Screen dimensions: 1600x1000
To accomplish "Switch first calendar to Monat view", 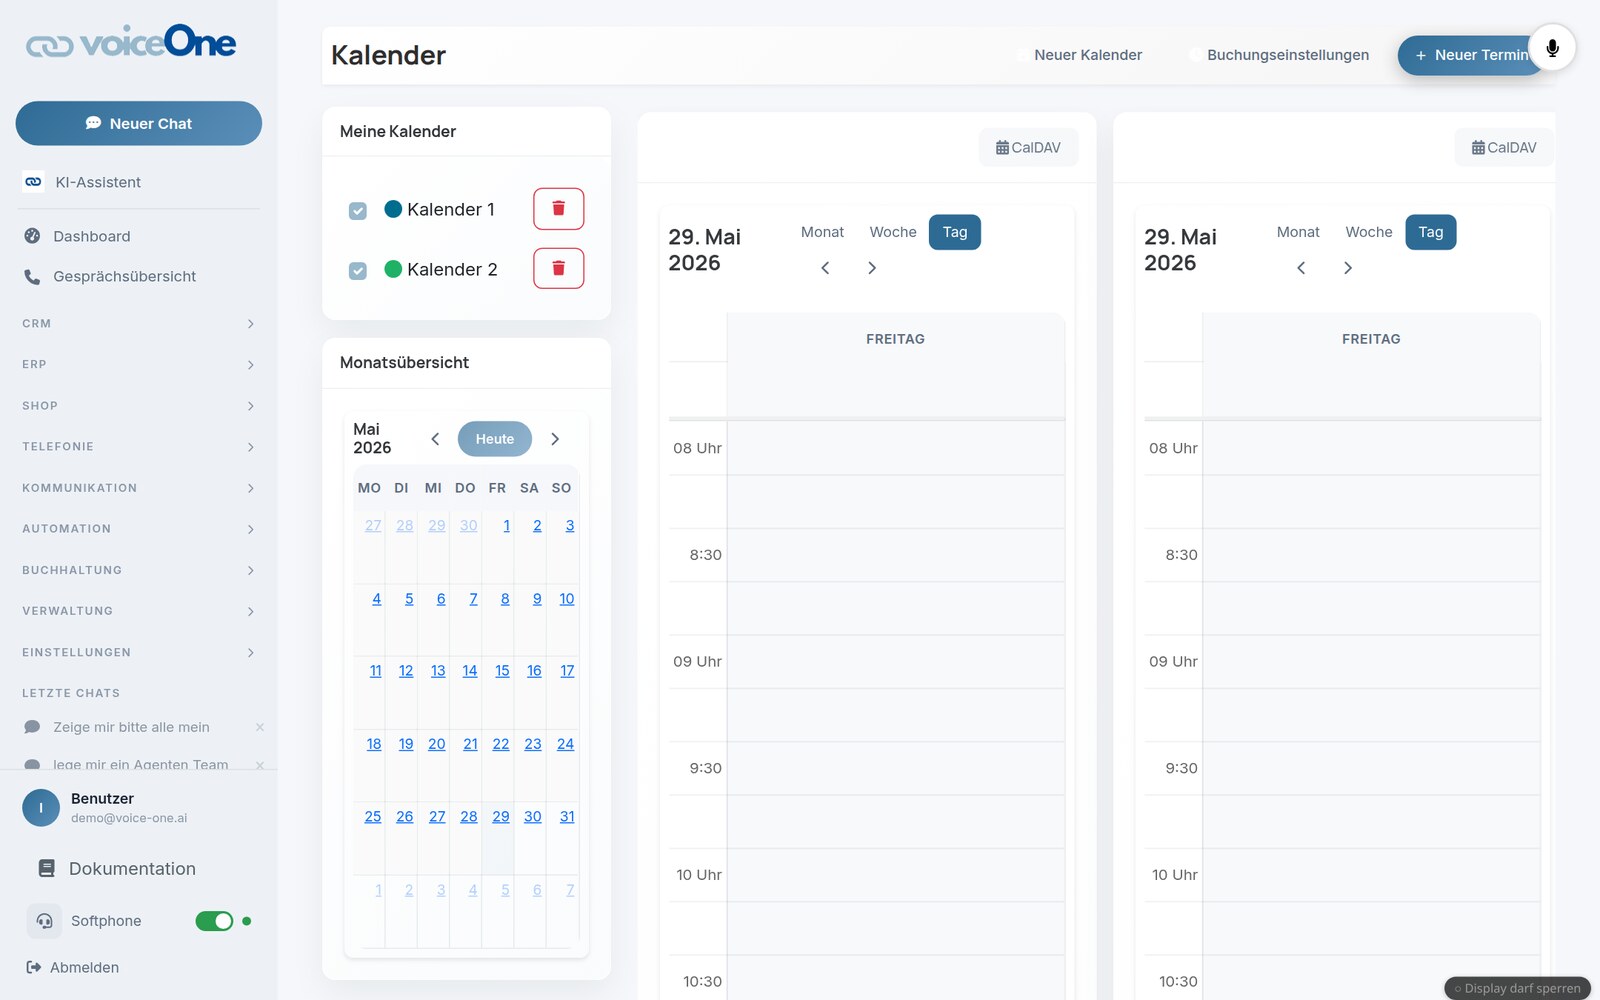I will click(x=822, y=232).
